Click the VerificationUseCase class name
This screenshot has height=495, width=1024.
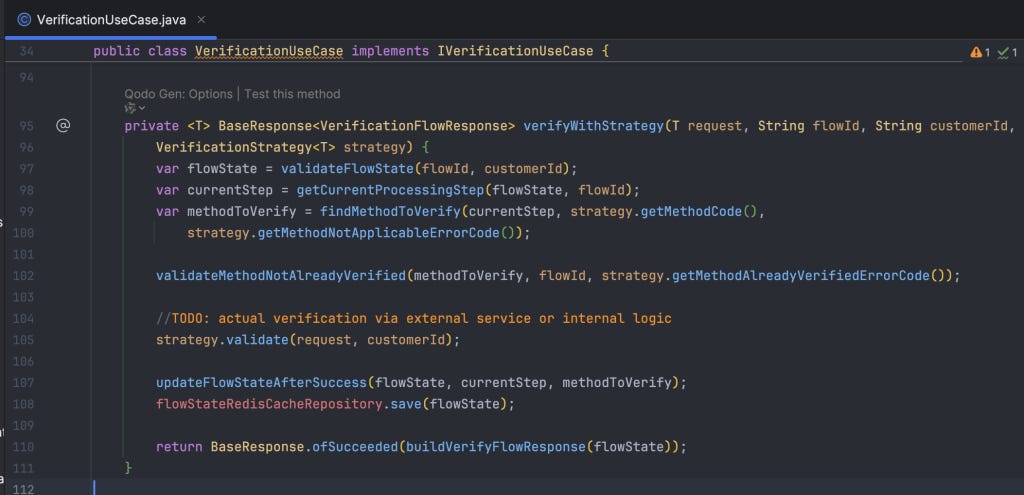[268, 51]
